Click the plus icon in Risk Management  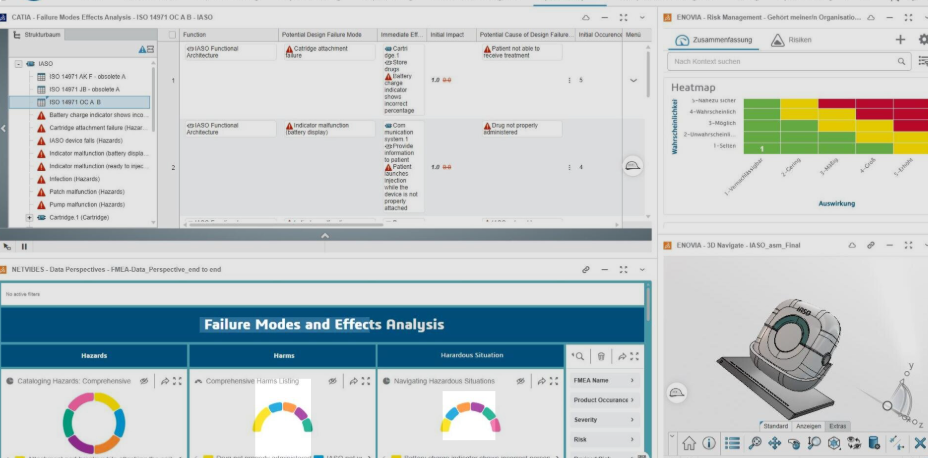900,40
